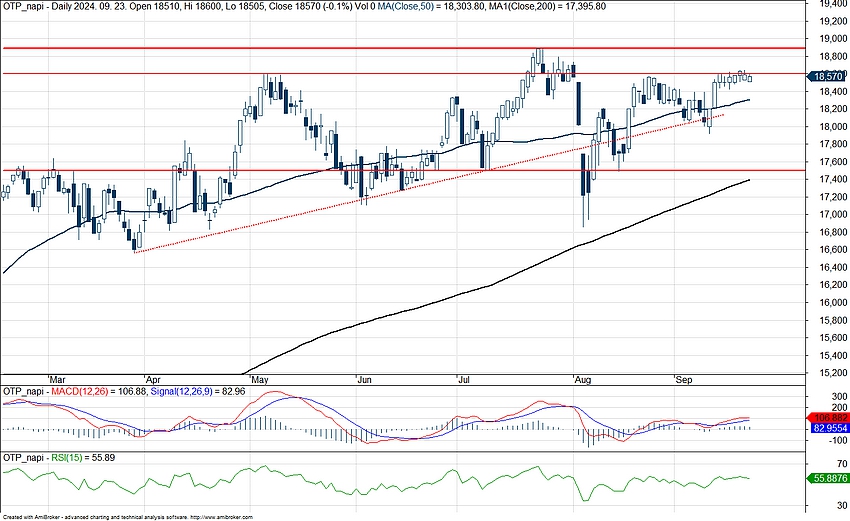Click the Aug month label on time axis
This screenshot has width=850, height=521.
[583, 380]
